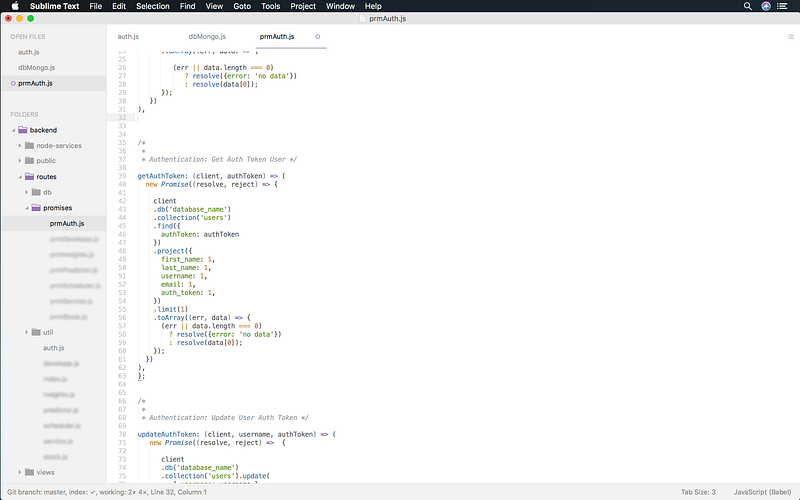Viewport: 800px width, 500px height.
Task: Open the Find menu
Action: 187,6
